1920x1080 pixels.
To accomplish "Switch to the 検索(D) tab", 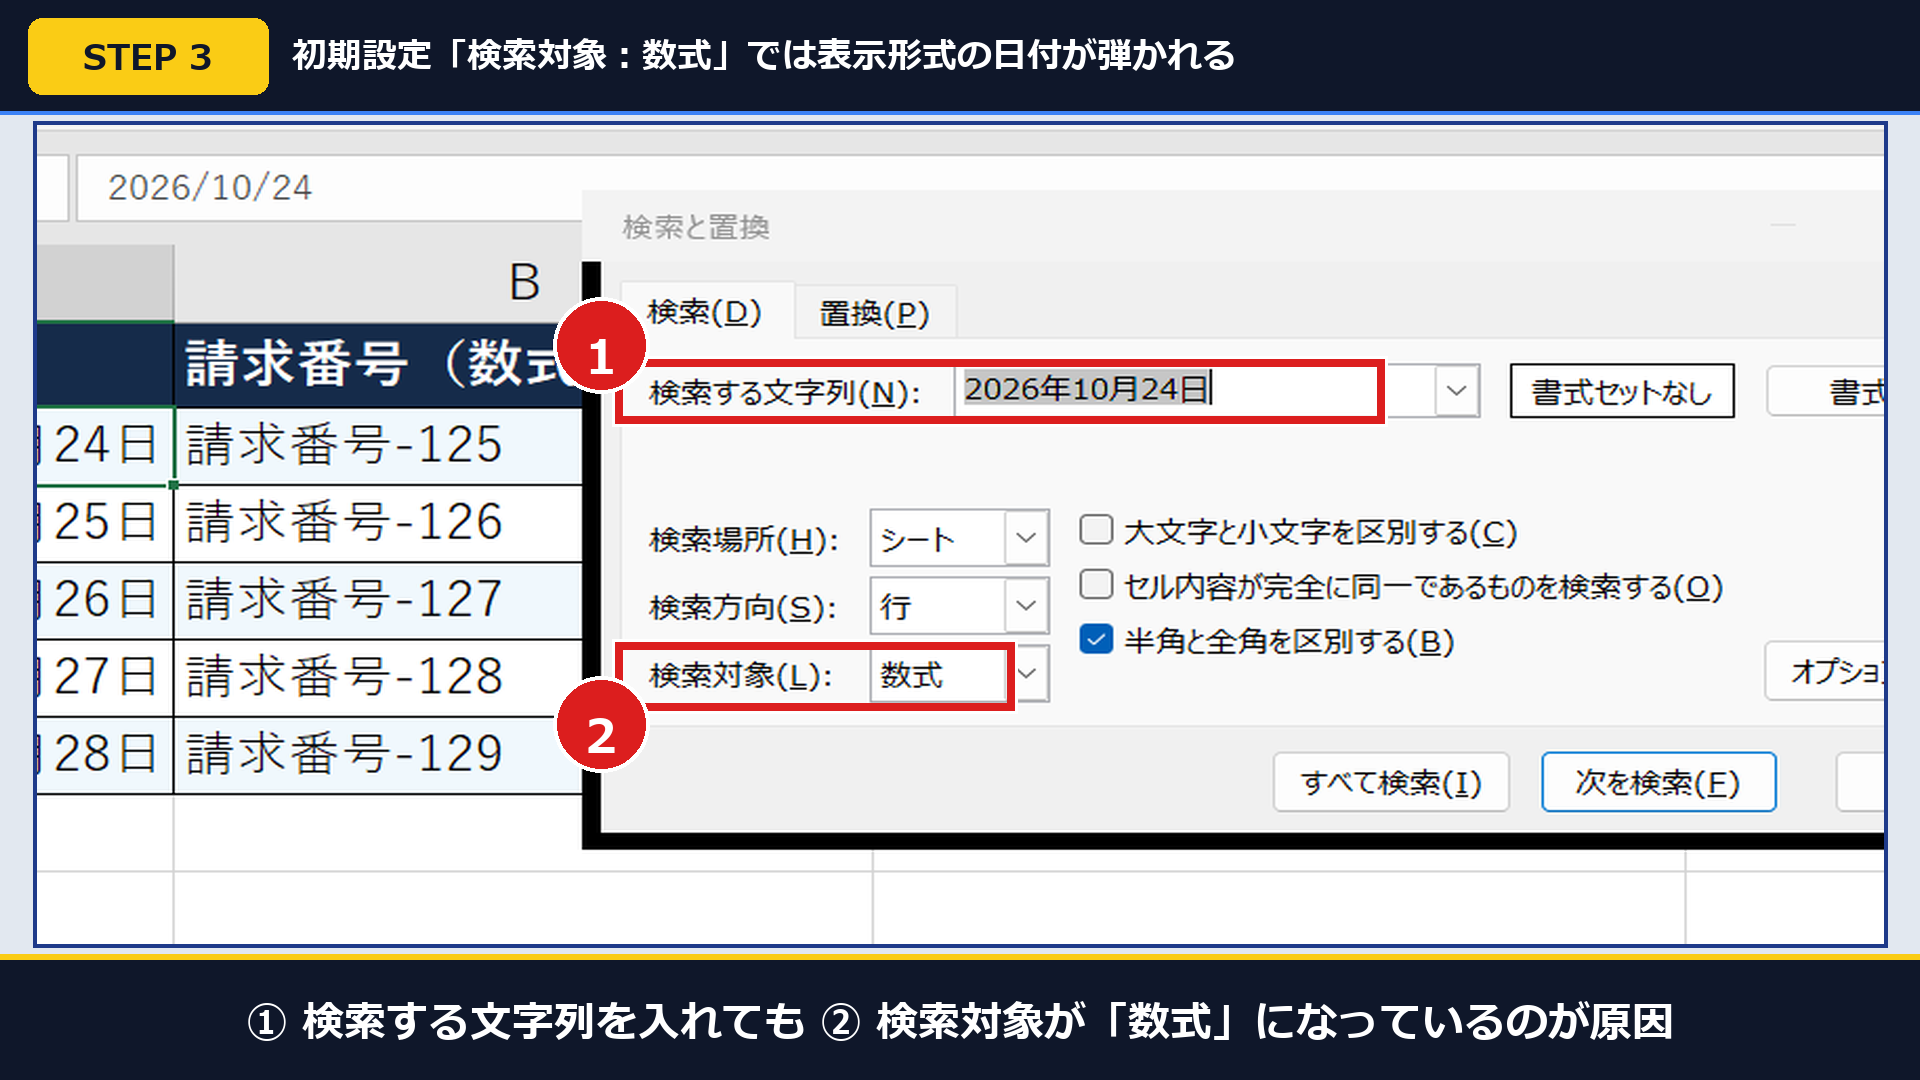I will tap(706, 313).
